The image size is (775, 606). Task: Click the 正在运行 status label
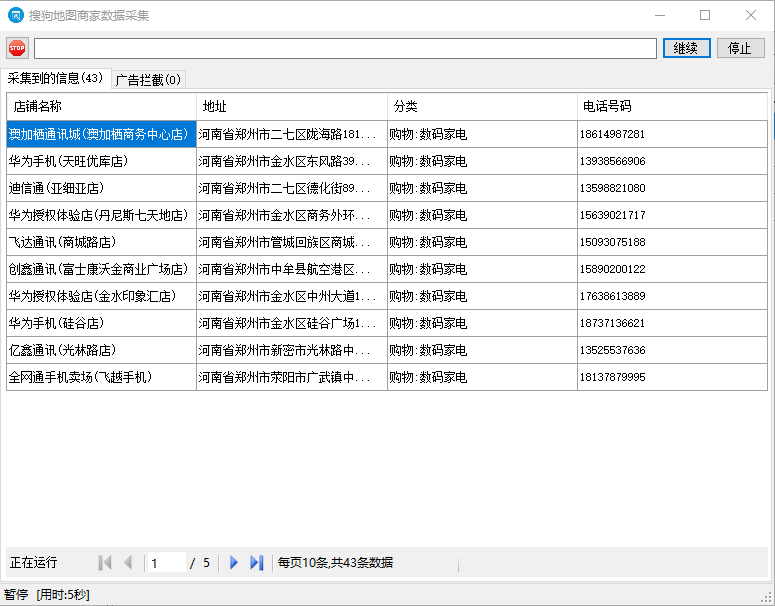pos(34,563)
